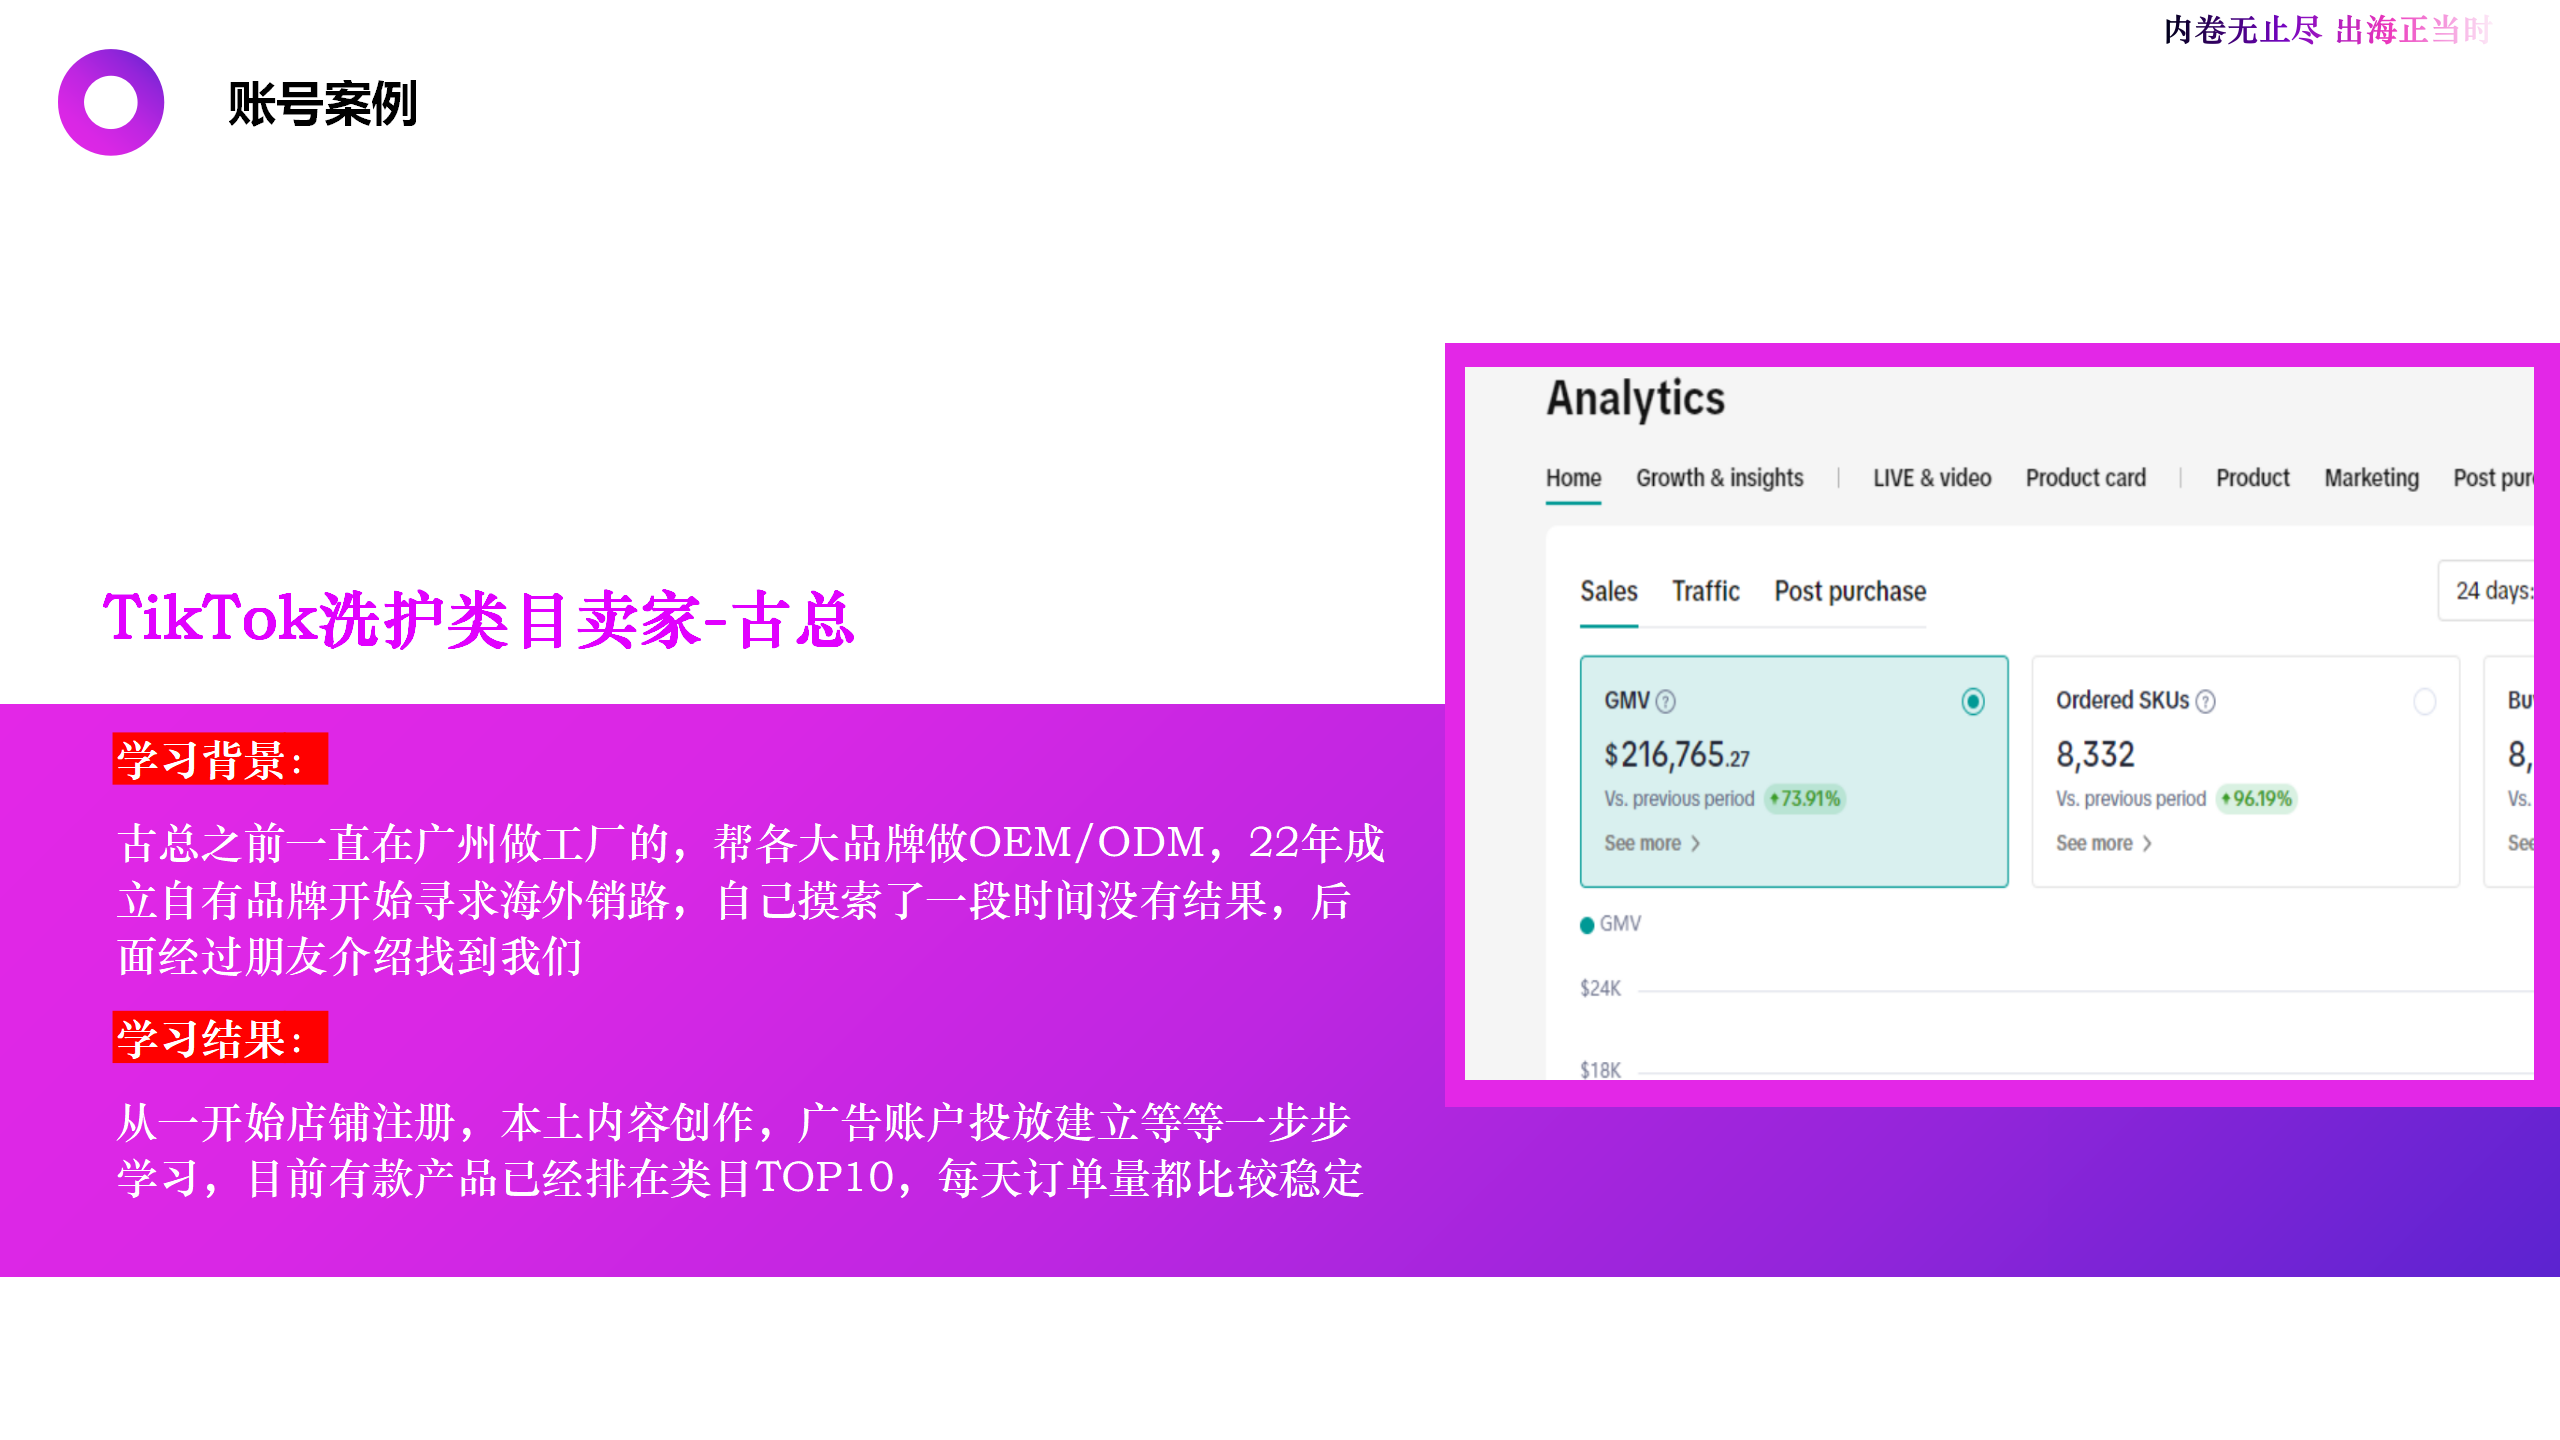Click the Ordered SKUs help icon

[2205, 702]
